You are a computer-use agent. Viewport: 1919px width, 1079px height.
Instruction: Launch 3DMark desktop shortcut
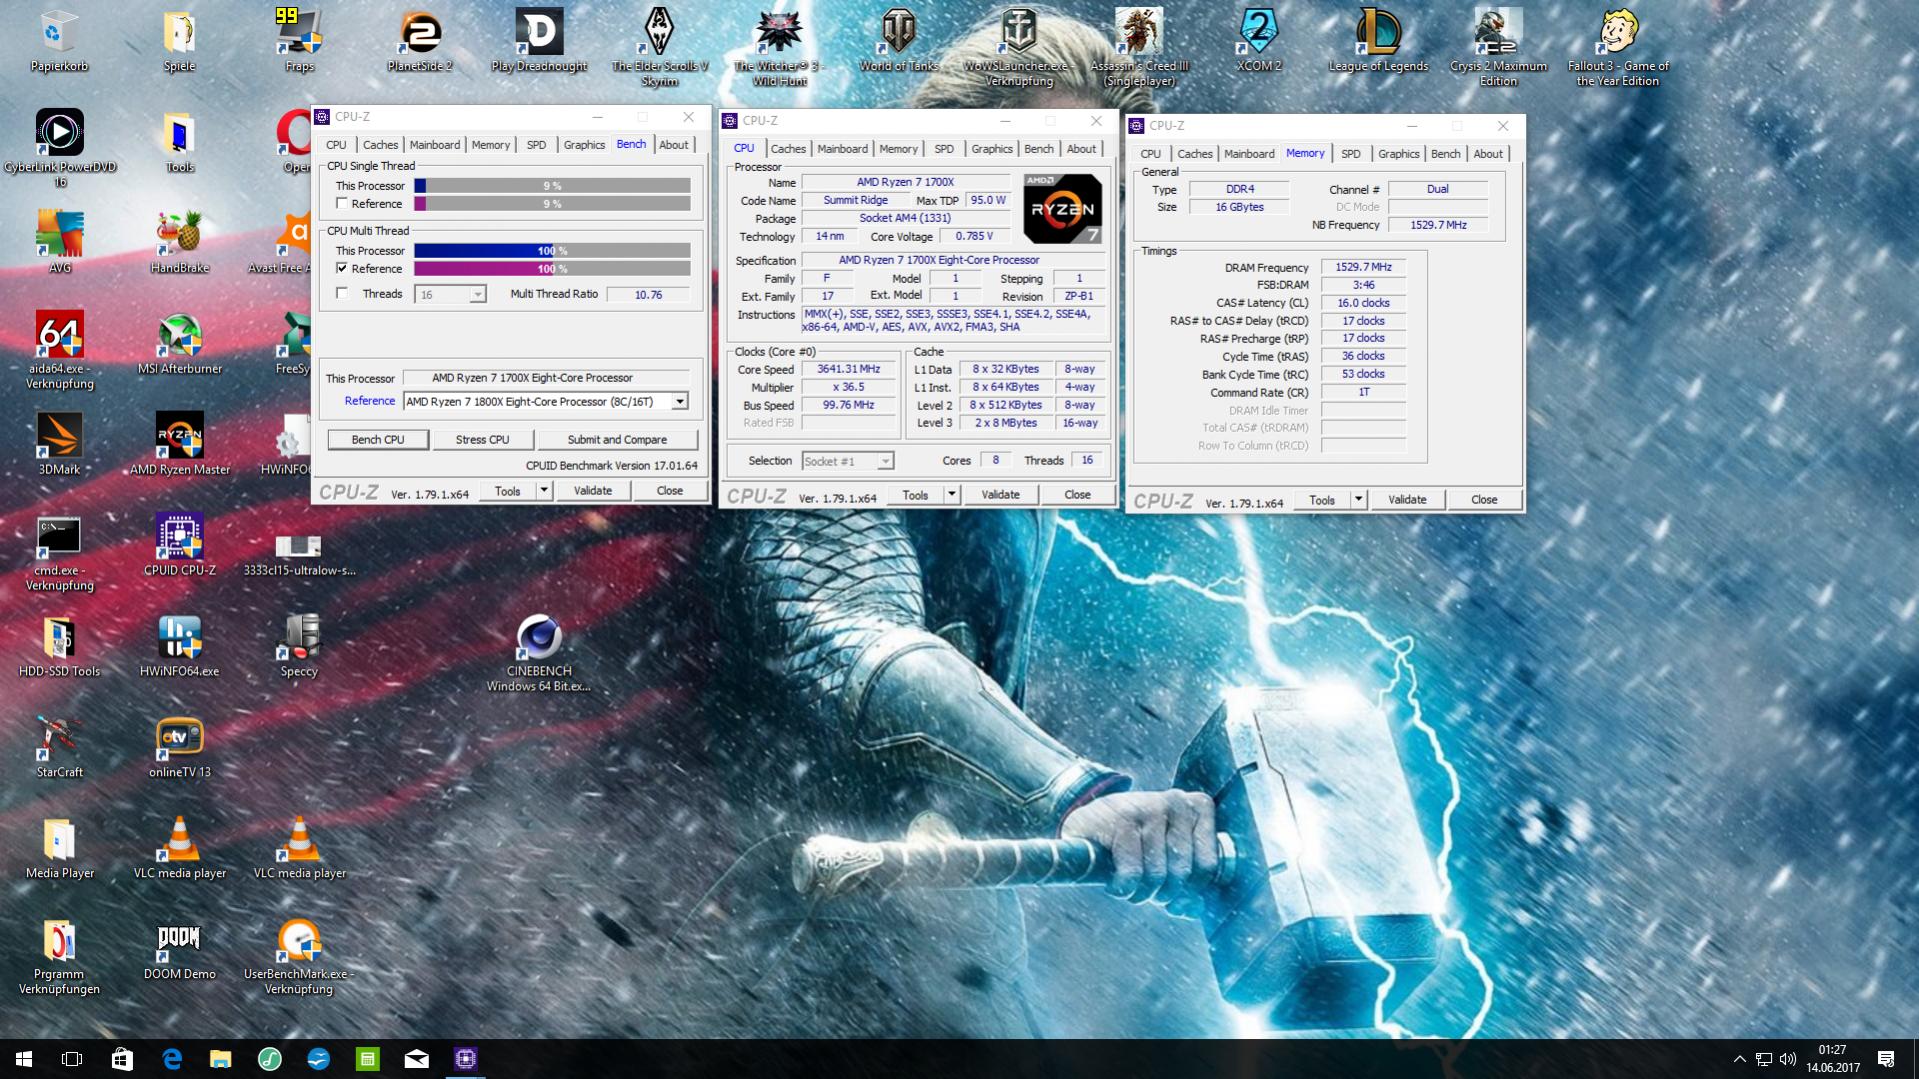pos(59,444)
